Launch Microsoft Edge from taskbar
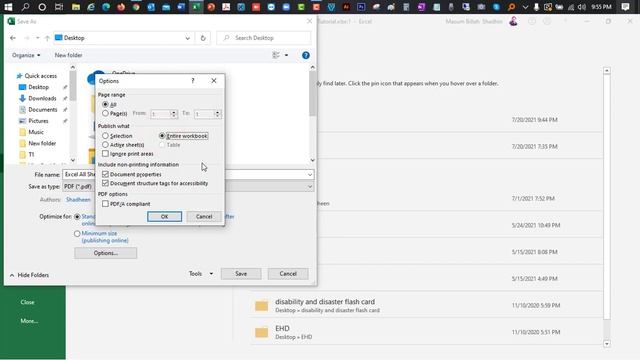The height and width of the screenshot is (360, 640). [x=106, y=7]
